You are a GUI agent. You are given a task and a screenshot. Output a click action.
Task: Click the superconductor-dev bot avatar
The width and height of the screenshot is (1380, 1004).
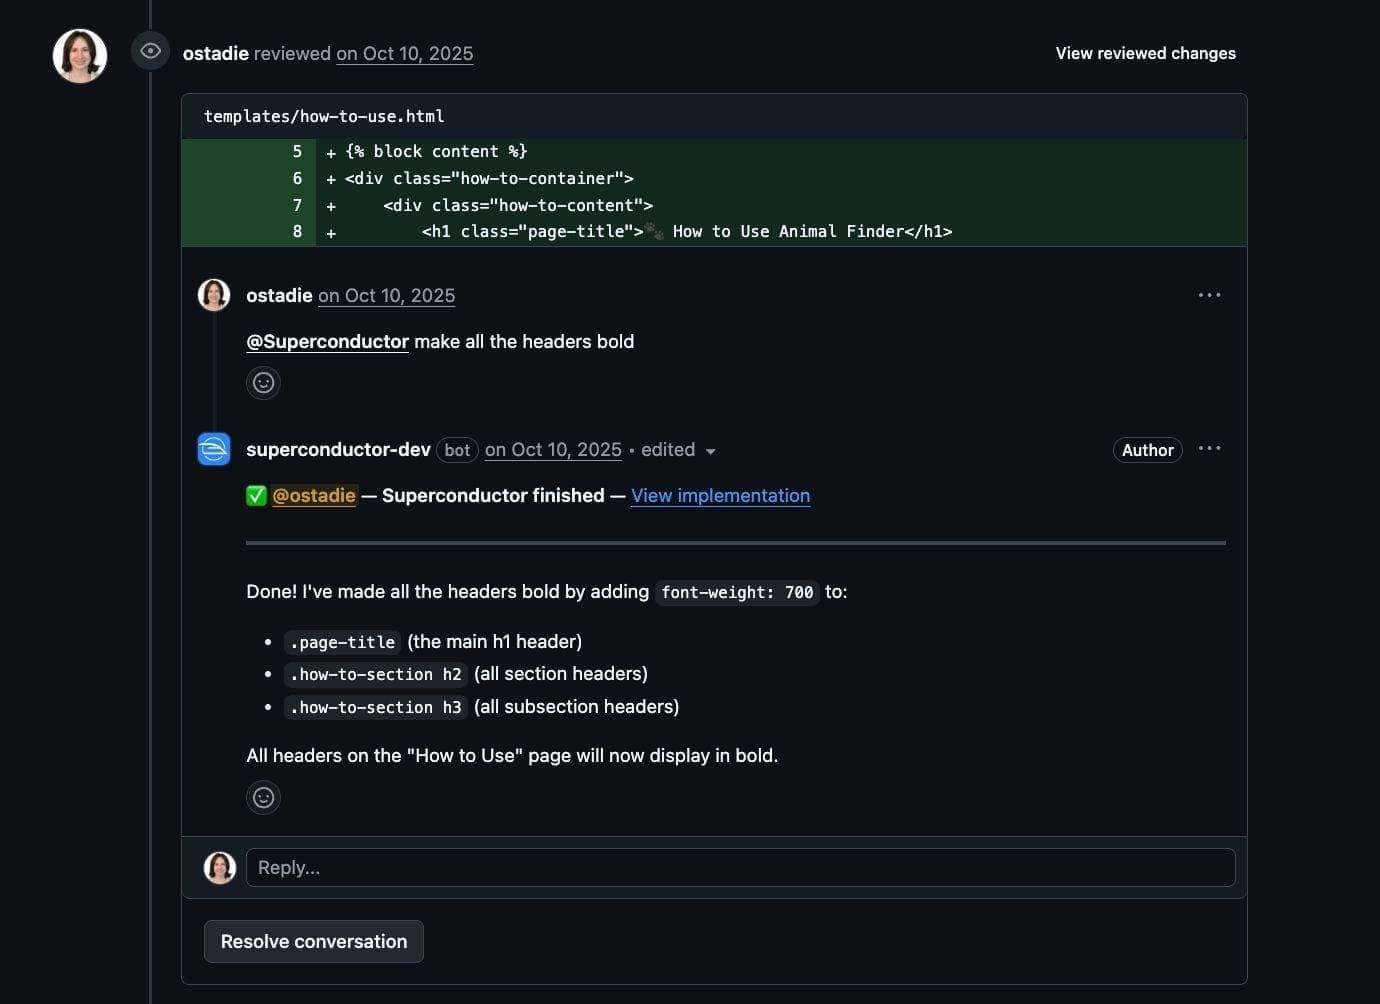213,449
